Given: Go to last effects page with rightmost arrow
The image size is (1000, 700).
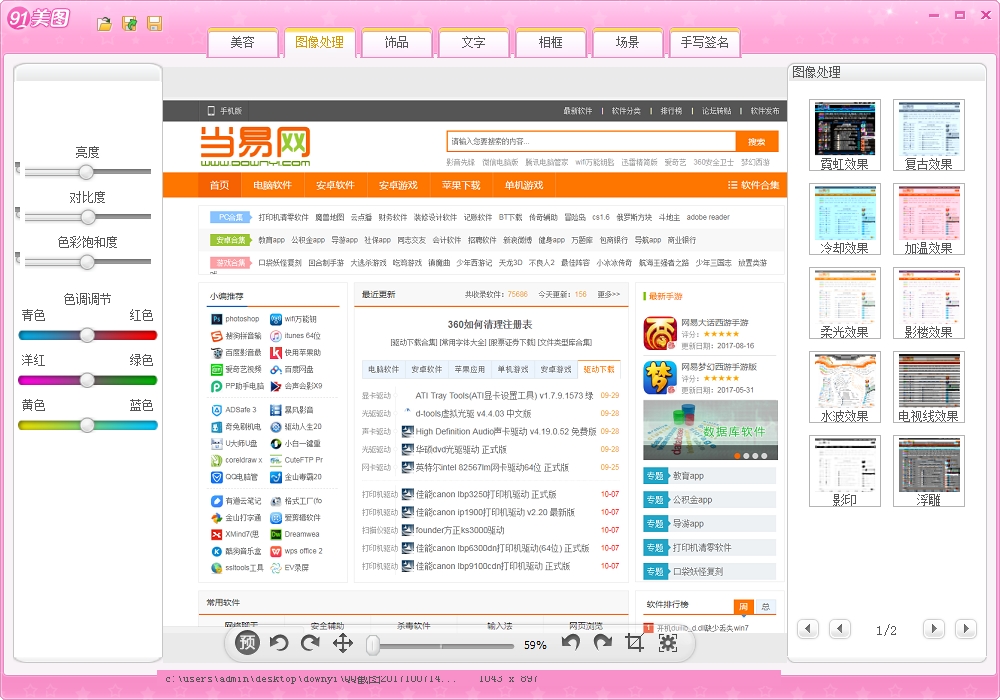Looking at the screenshot, I should pos(964,629).
